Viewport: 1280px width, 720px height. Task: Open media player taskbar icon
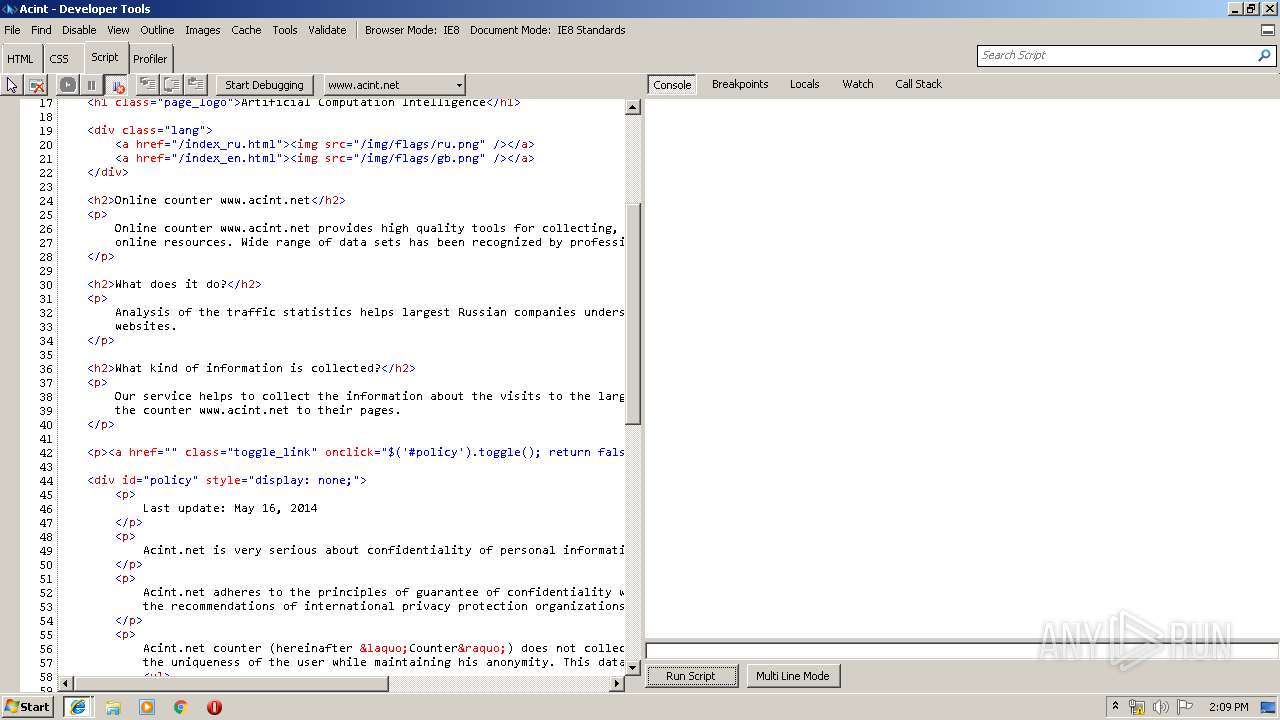pyautogui.click(x=147, y=707)
